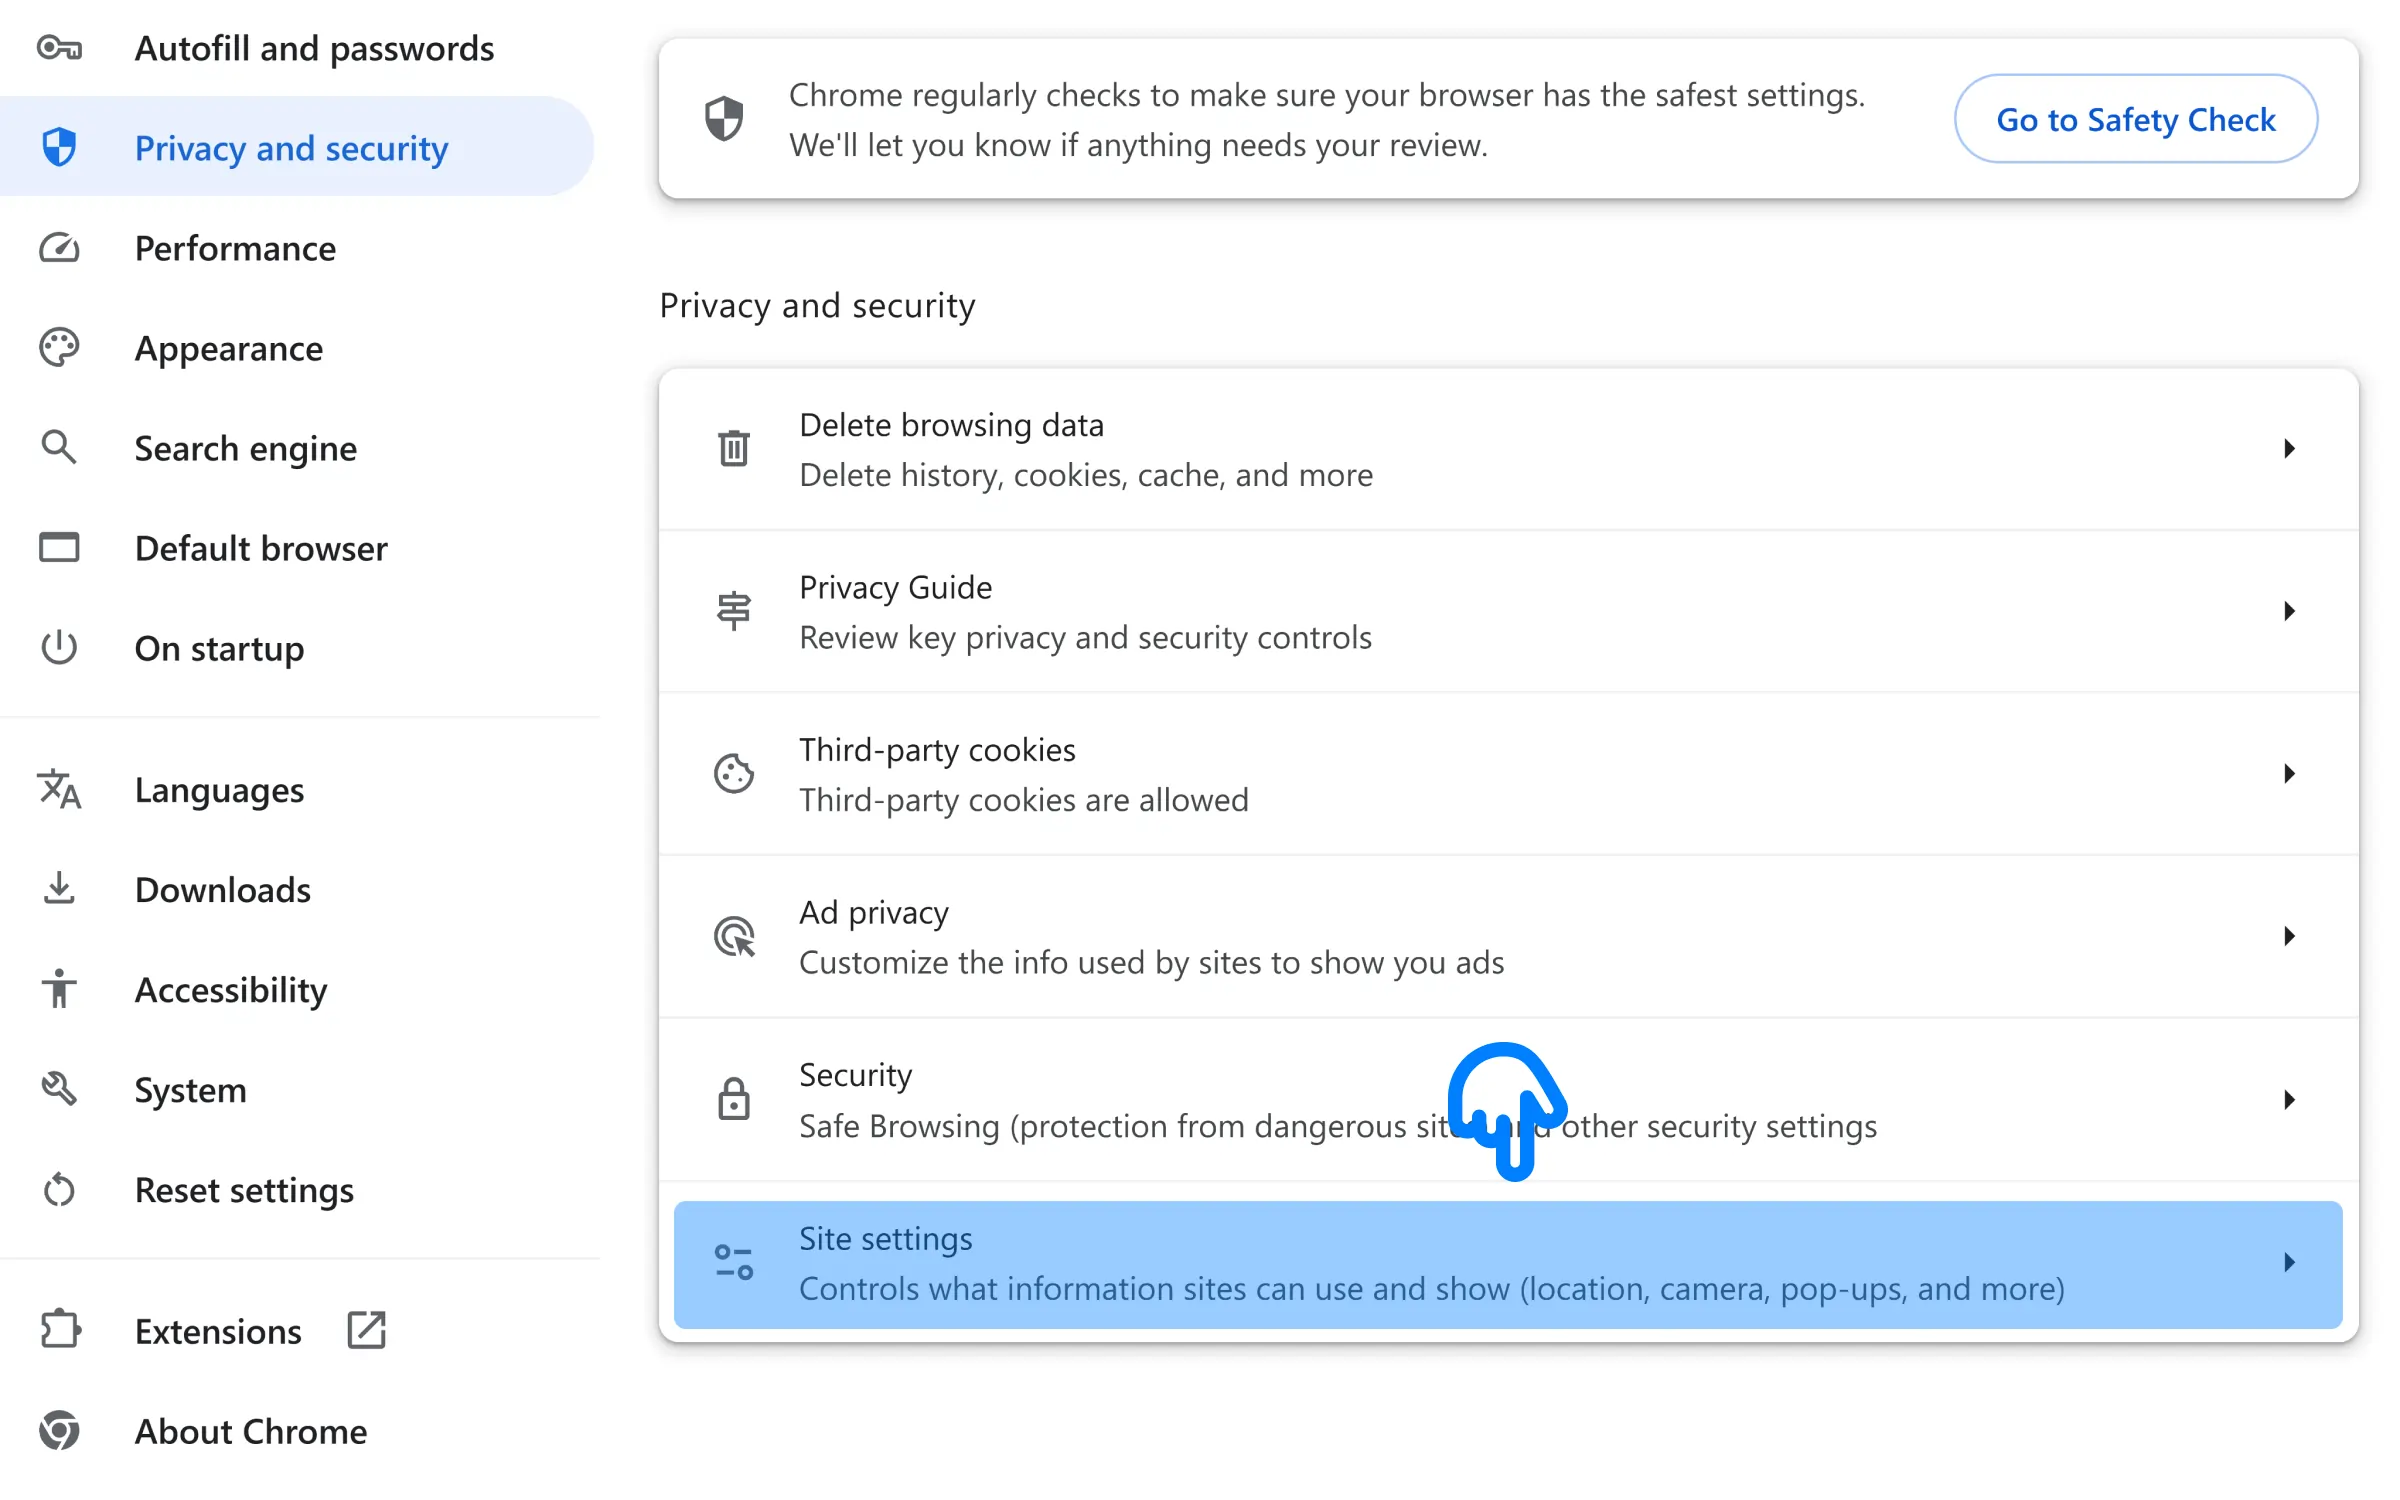
Task: Click the Third-party cookies icon
Action: pos(734,772)
